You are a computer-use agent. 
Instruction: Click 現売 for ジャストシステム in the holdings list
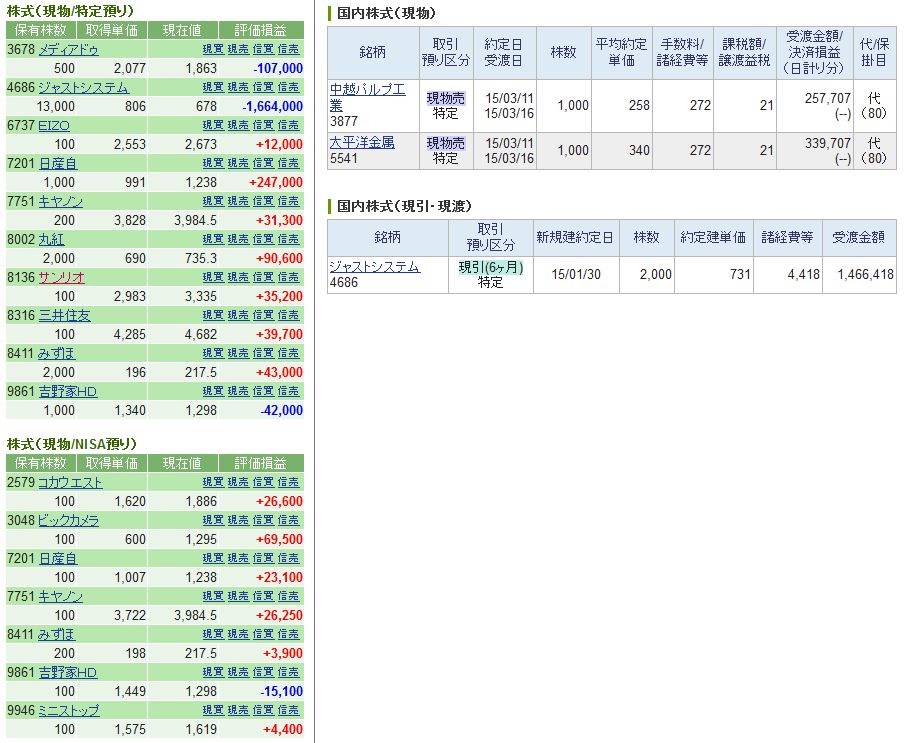[238, 87]
